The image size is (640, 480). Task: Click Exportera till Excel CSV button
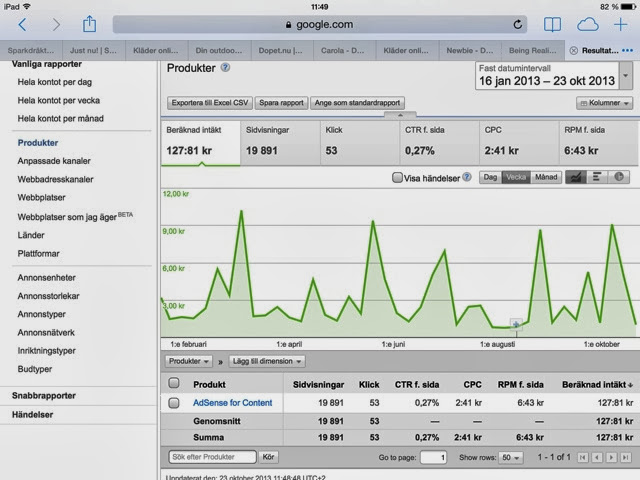tap(210, 103)
